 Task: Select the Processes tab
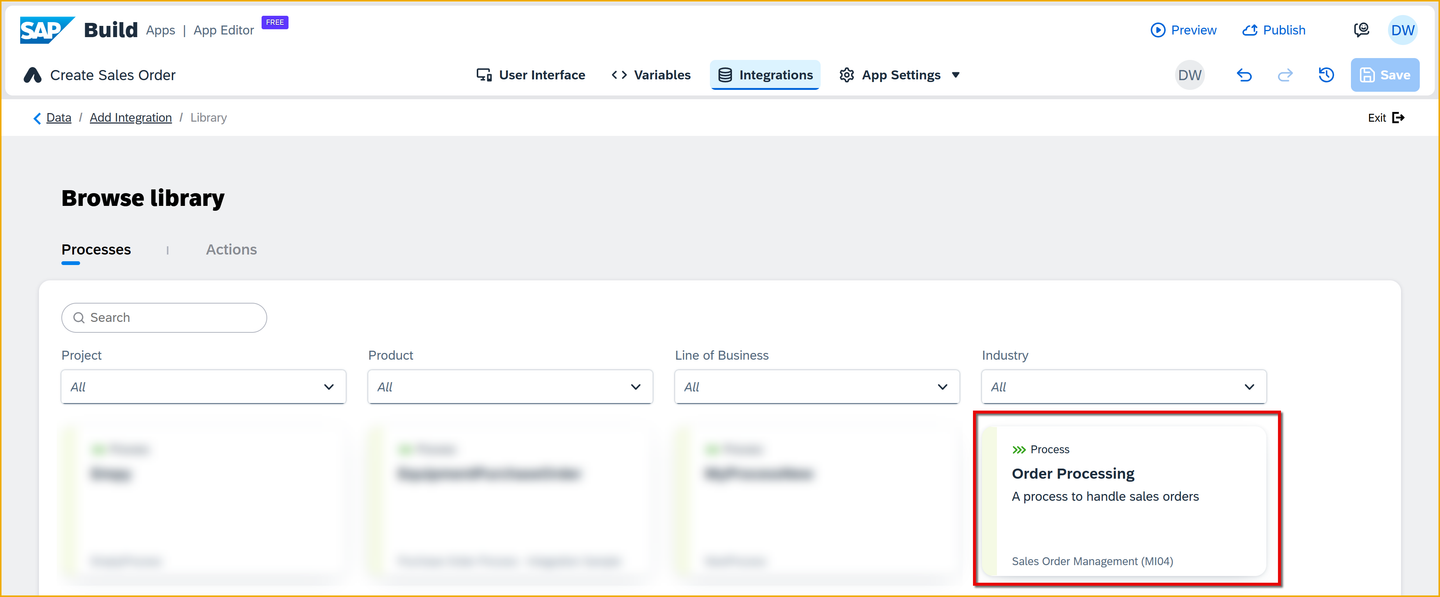[x=96, y=250]
